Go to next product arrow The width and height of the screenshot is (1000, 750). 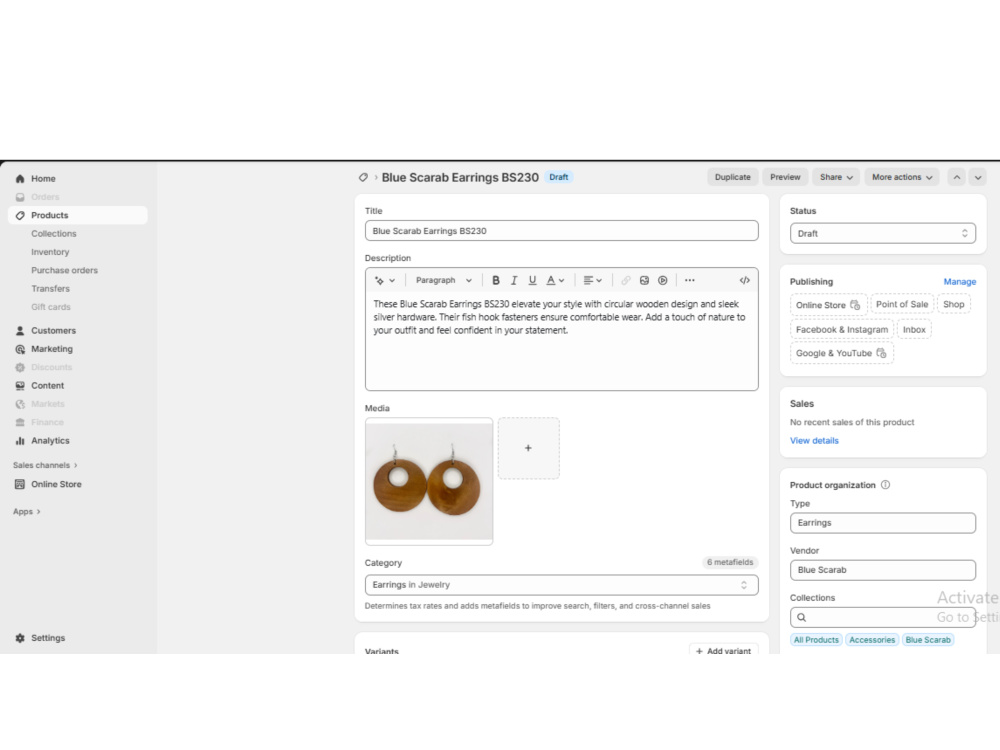coord(978,177)
